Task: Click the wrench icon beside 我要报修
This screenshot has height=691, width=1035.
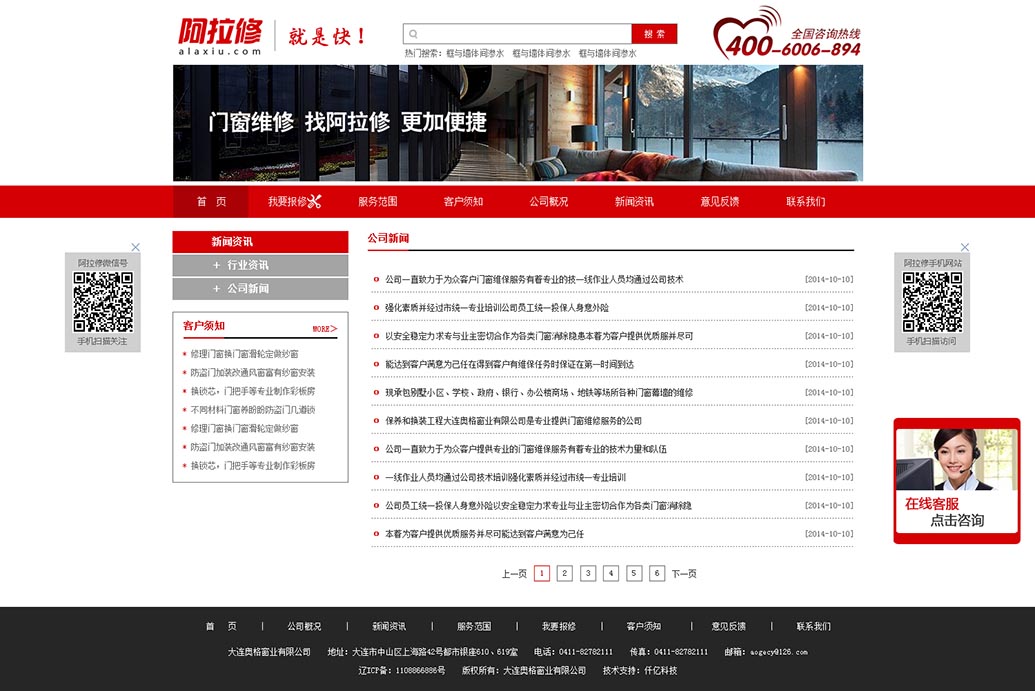Action: pos(314,201)
